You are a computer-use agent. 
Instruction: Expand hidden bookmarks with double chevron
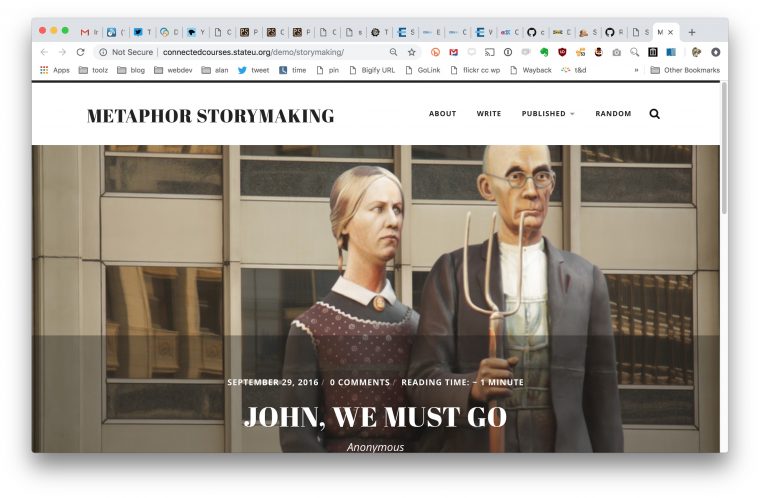tap(636, 70)
